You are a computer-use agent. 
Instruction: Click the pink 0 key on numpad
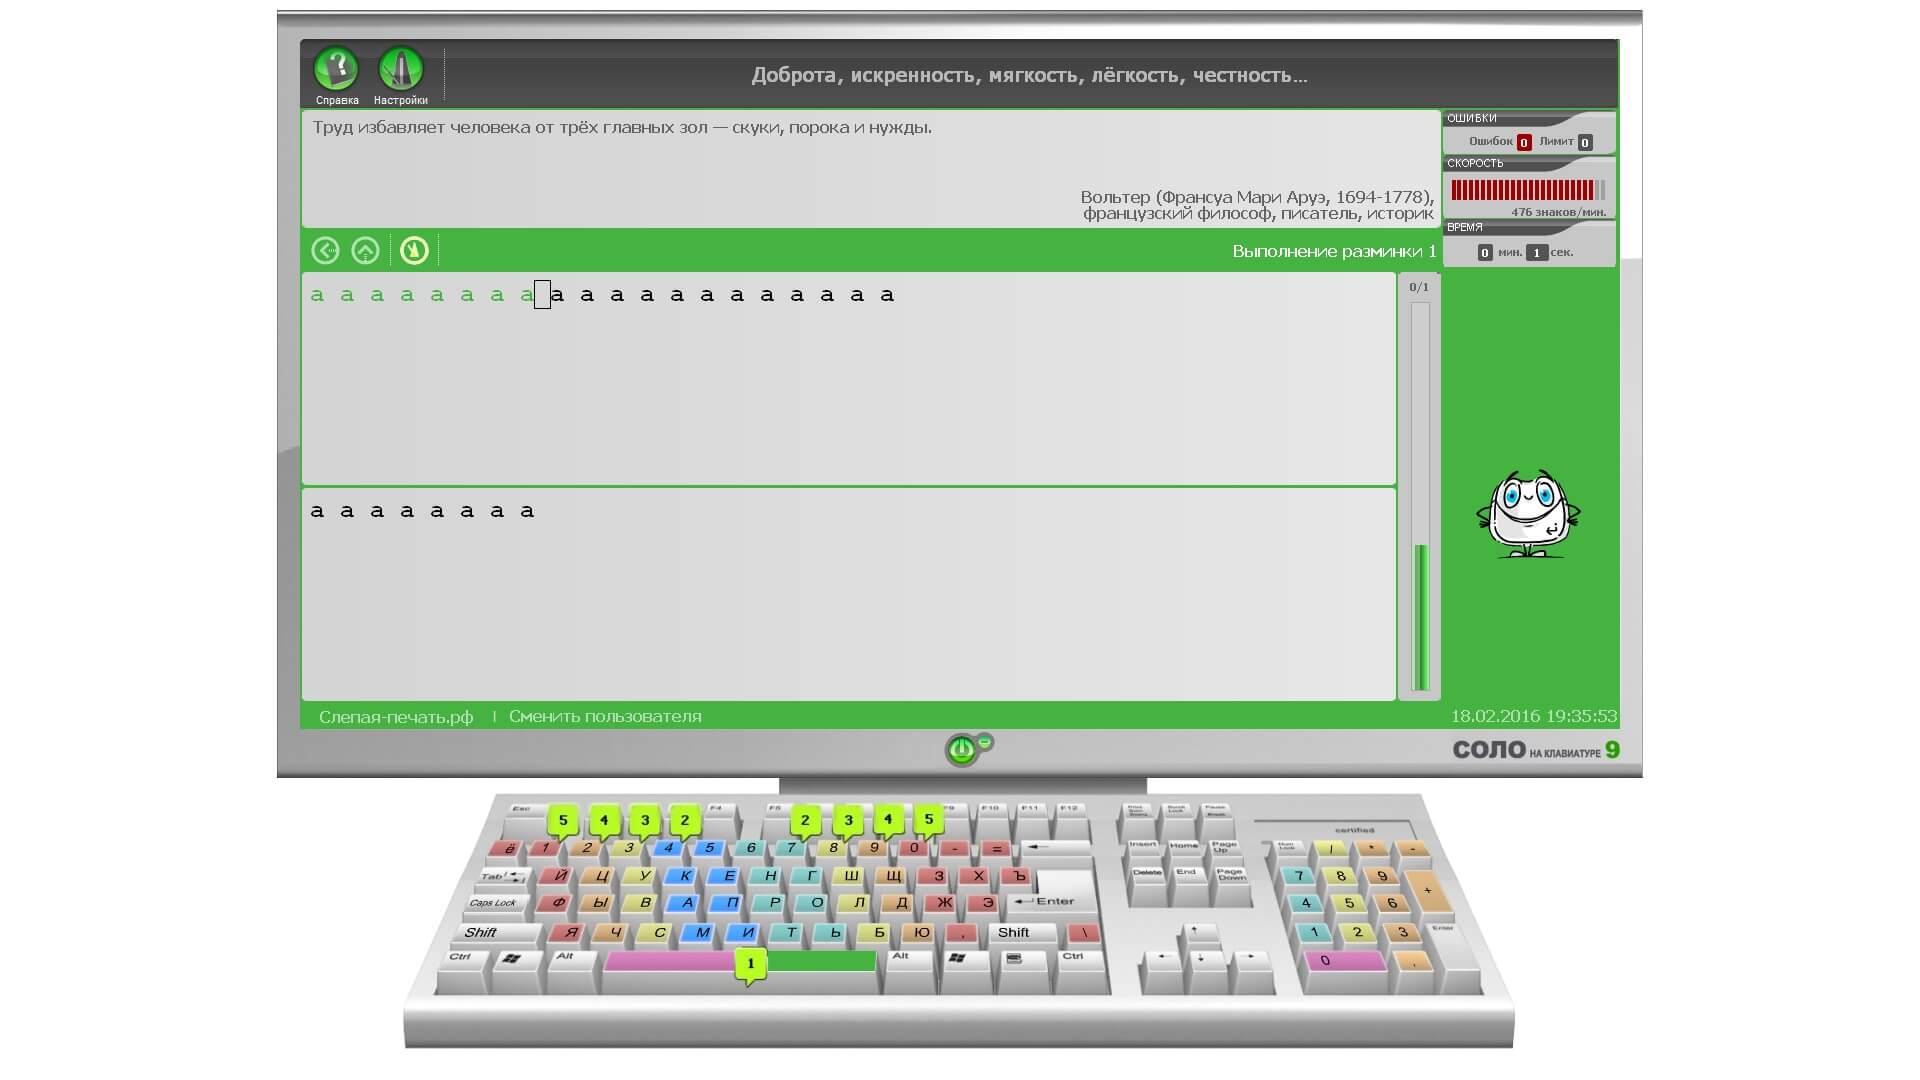[x=1345, y=960]
